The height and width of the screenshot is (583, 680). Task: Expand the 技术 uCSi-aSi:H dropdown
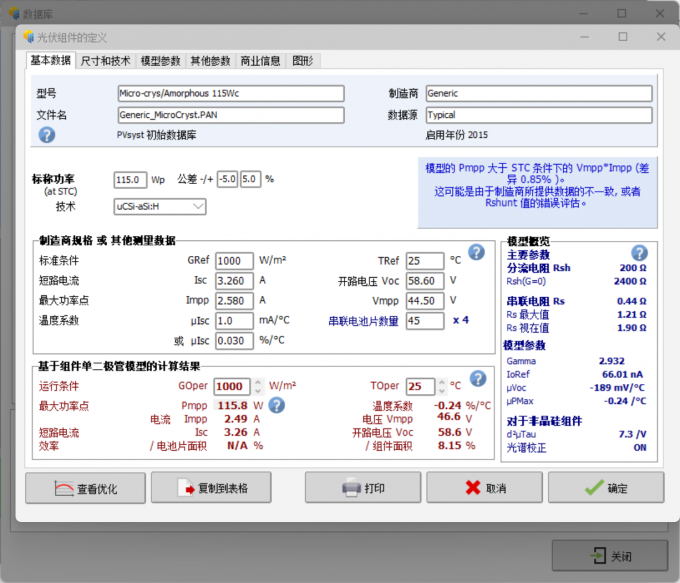tap(198, 206)
